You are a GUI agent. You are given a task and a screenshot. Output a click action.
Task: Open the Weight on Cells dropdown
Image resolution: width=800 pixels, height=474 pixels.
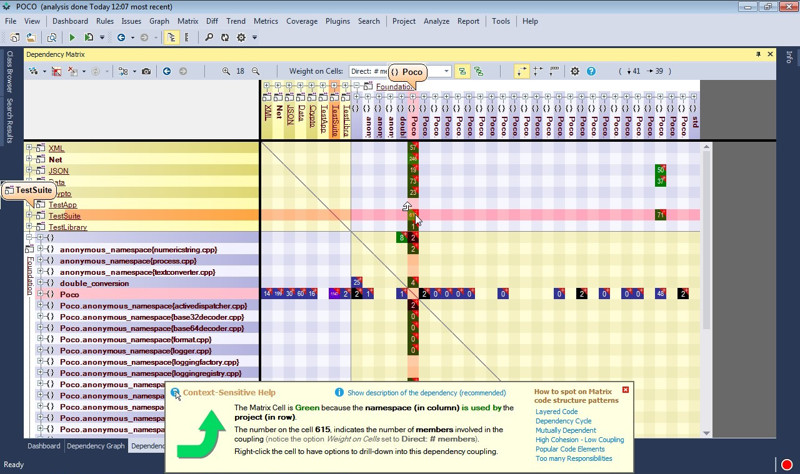pyautogui.click(x=446, y=71)
